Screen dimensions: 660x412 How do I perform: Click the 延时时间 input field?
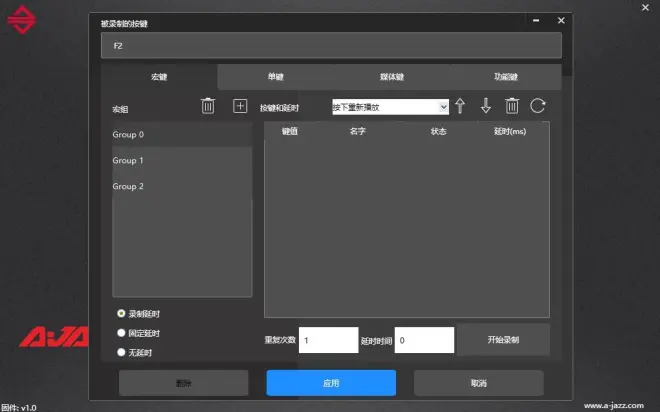tap(424, 340)
